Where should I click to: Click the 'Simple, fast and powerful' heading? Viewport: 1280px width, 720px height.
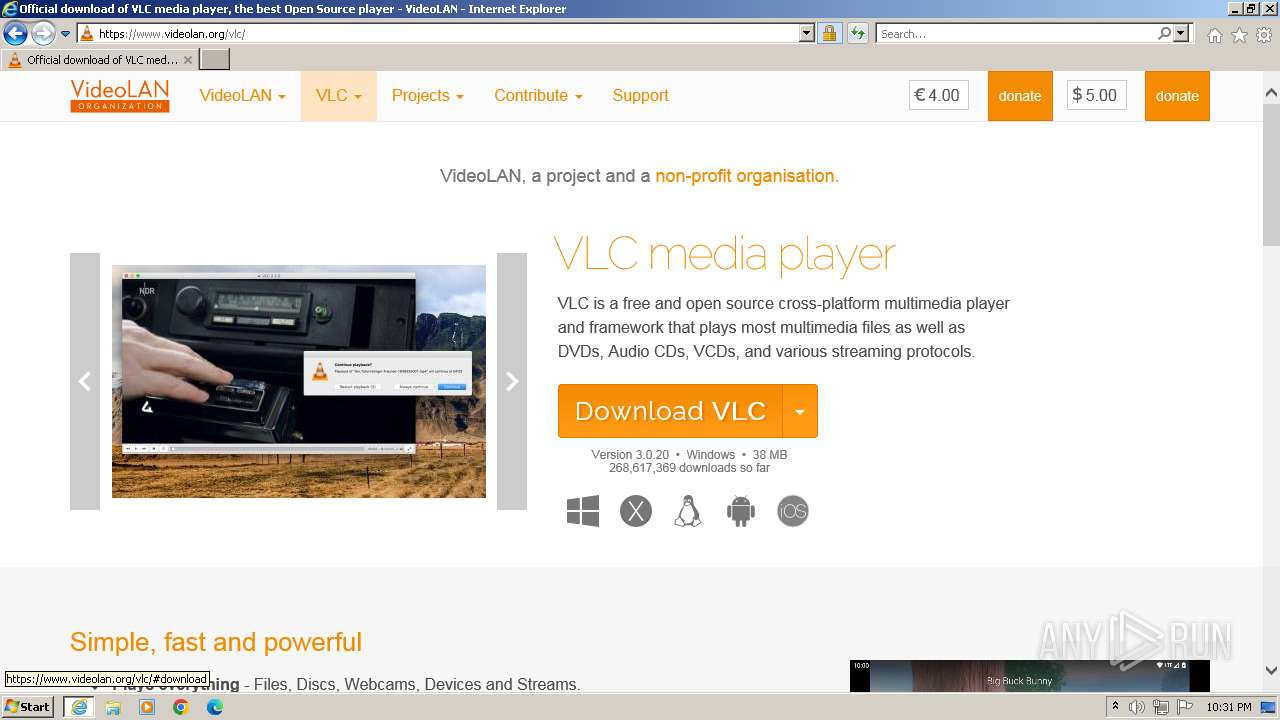(216, 642)
